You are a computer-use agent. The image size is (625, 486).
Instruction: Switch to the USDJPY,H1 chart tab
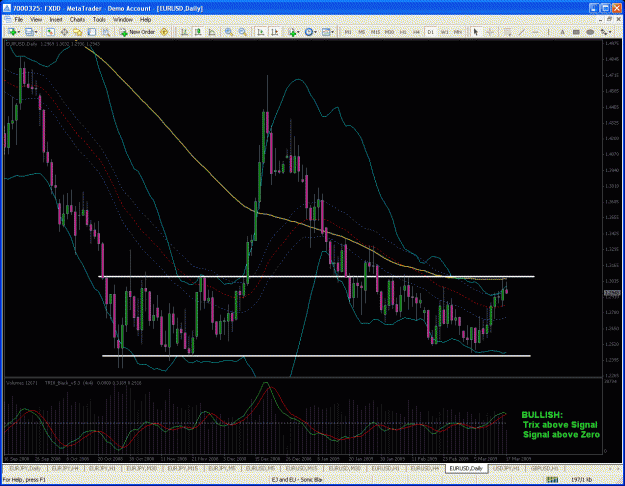pyautogui.click(x=506, y=468)
